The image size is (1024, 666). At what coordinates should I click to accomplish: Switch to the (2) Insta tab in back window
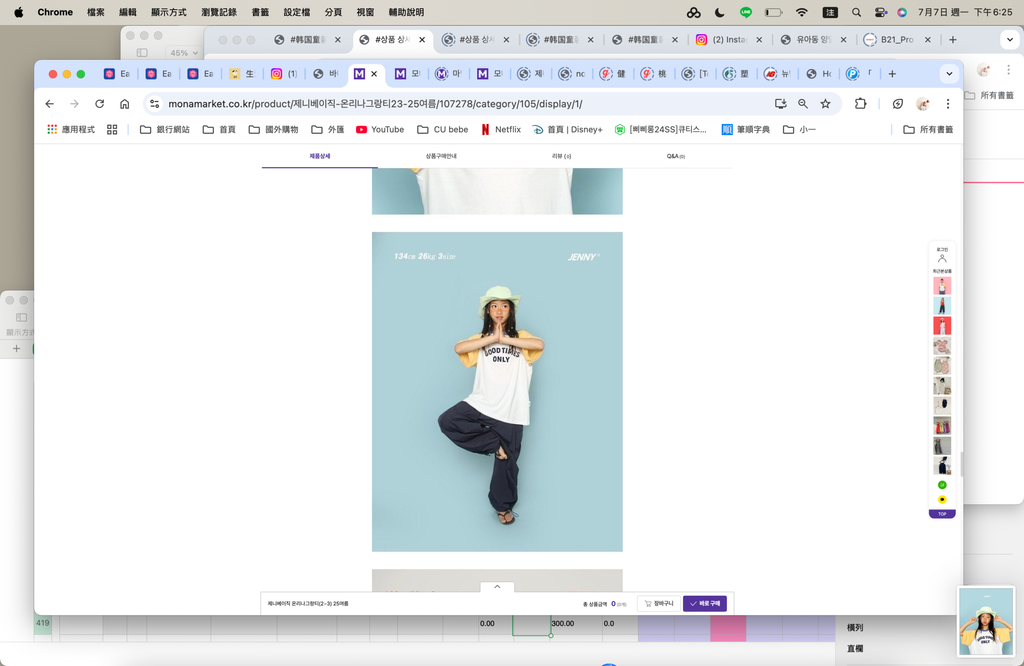(729, 40)
